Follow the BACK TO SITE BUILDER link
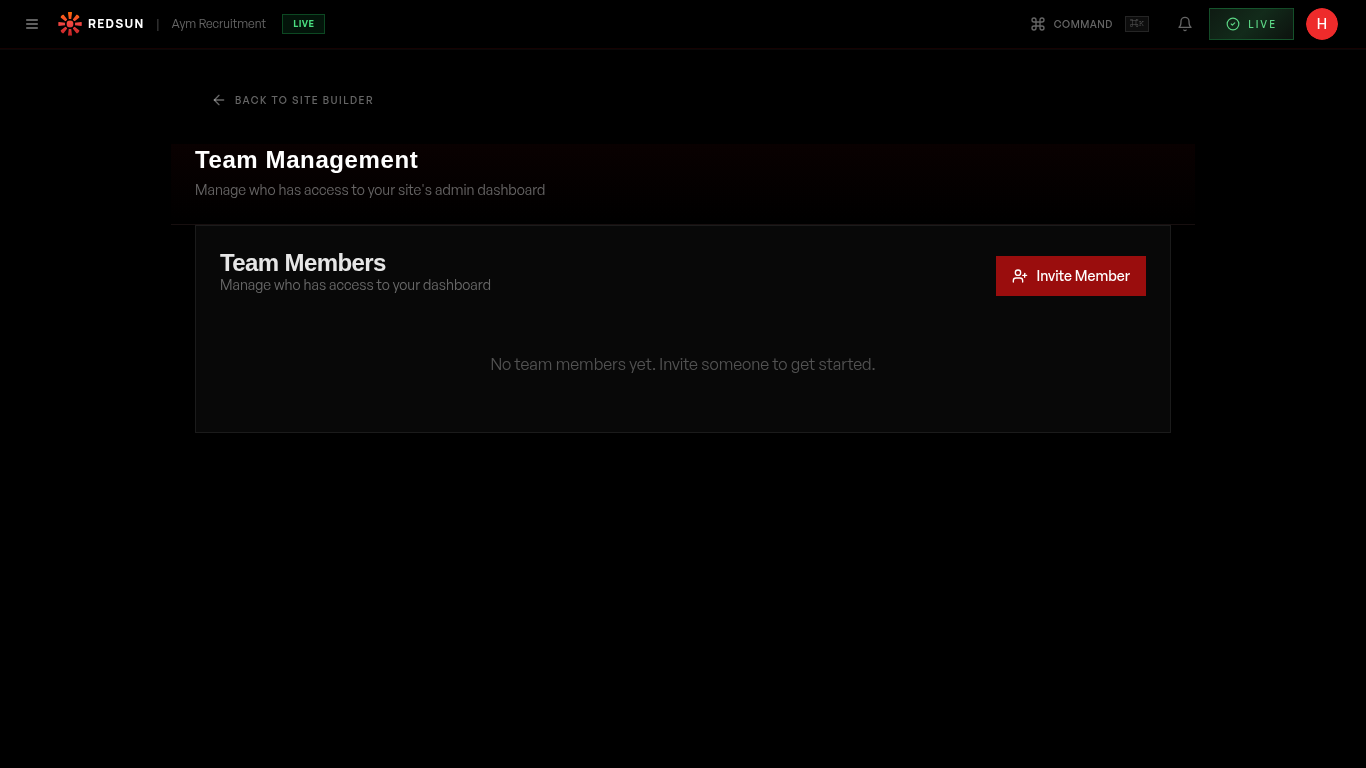 click(x=304, y=100)
